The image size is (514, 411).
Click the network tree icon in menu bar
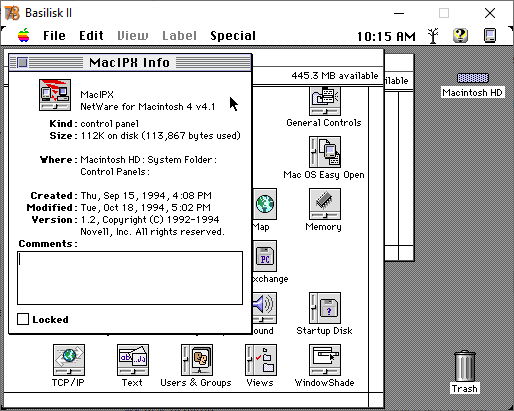433,35
